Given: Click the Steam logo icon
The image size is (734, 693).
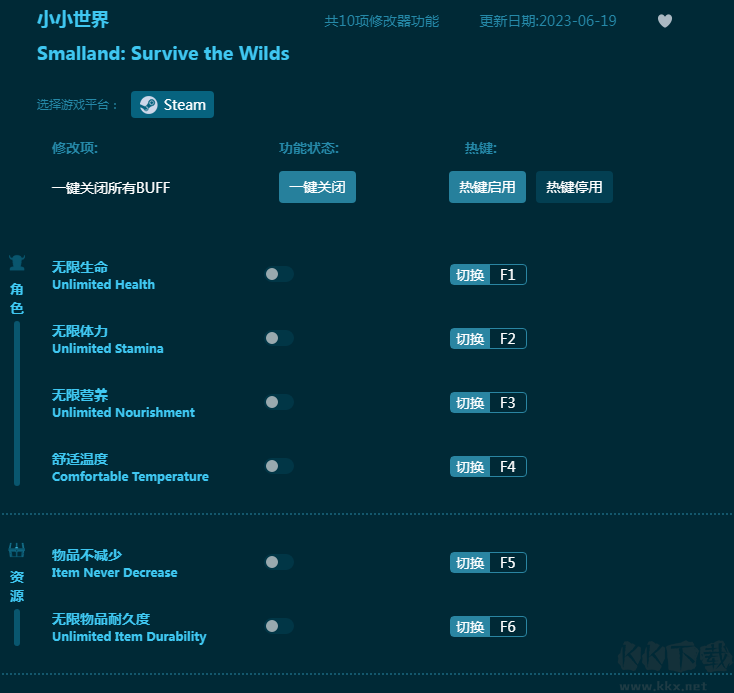Looking at the screenshot, I should coord(149,105).
